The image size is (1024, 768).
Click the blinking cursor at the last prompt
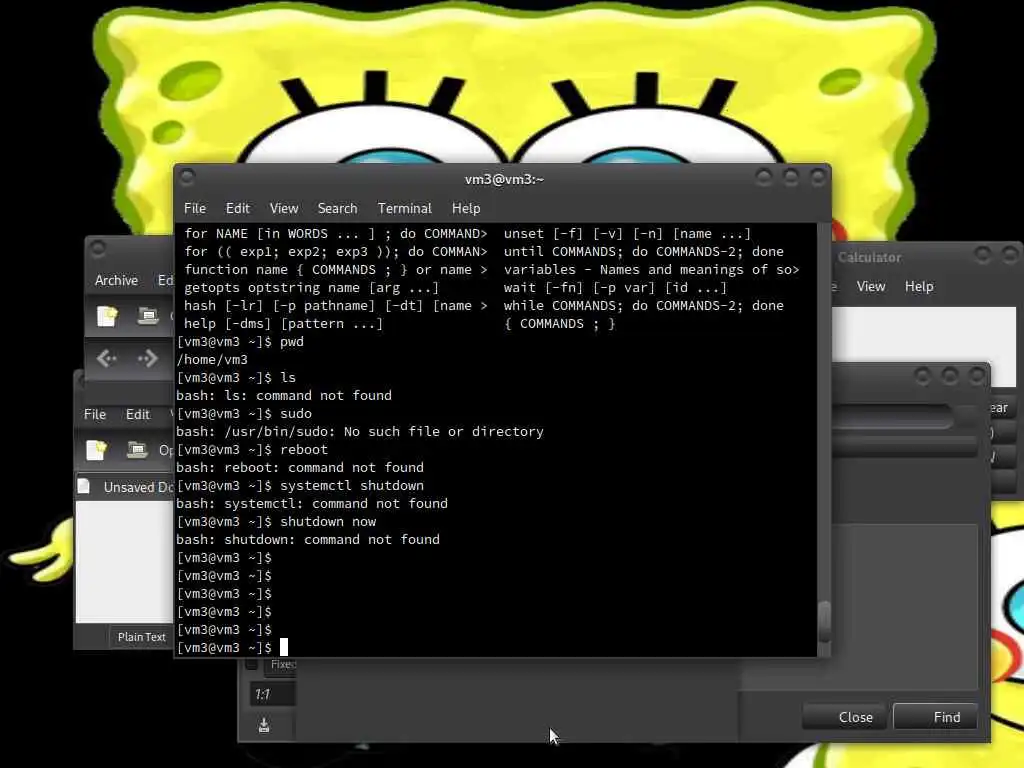coord(283,647)
